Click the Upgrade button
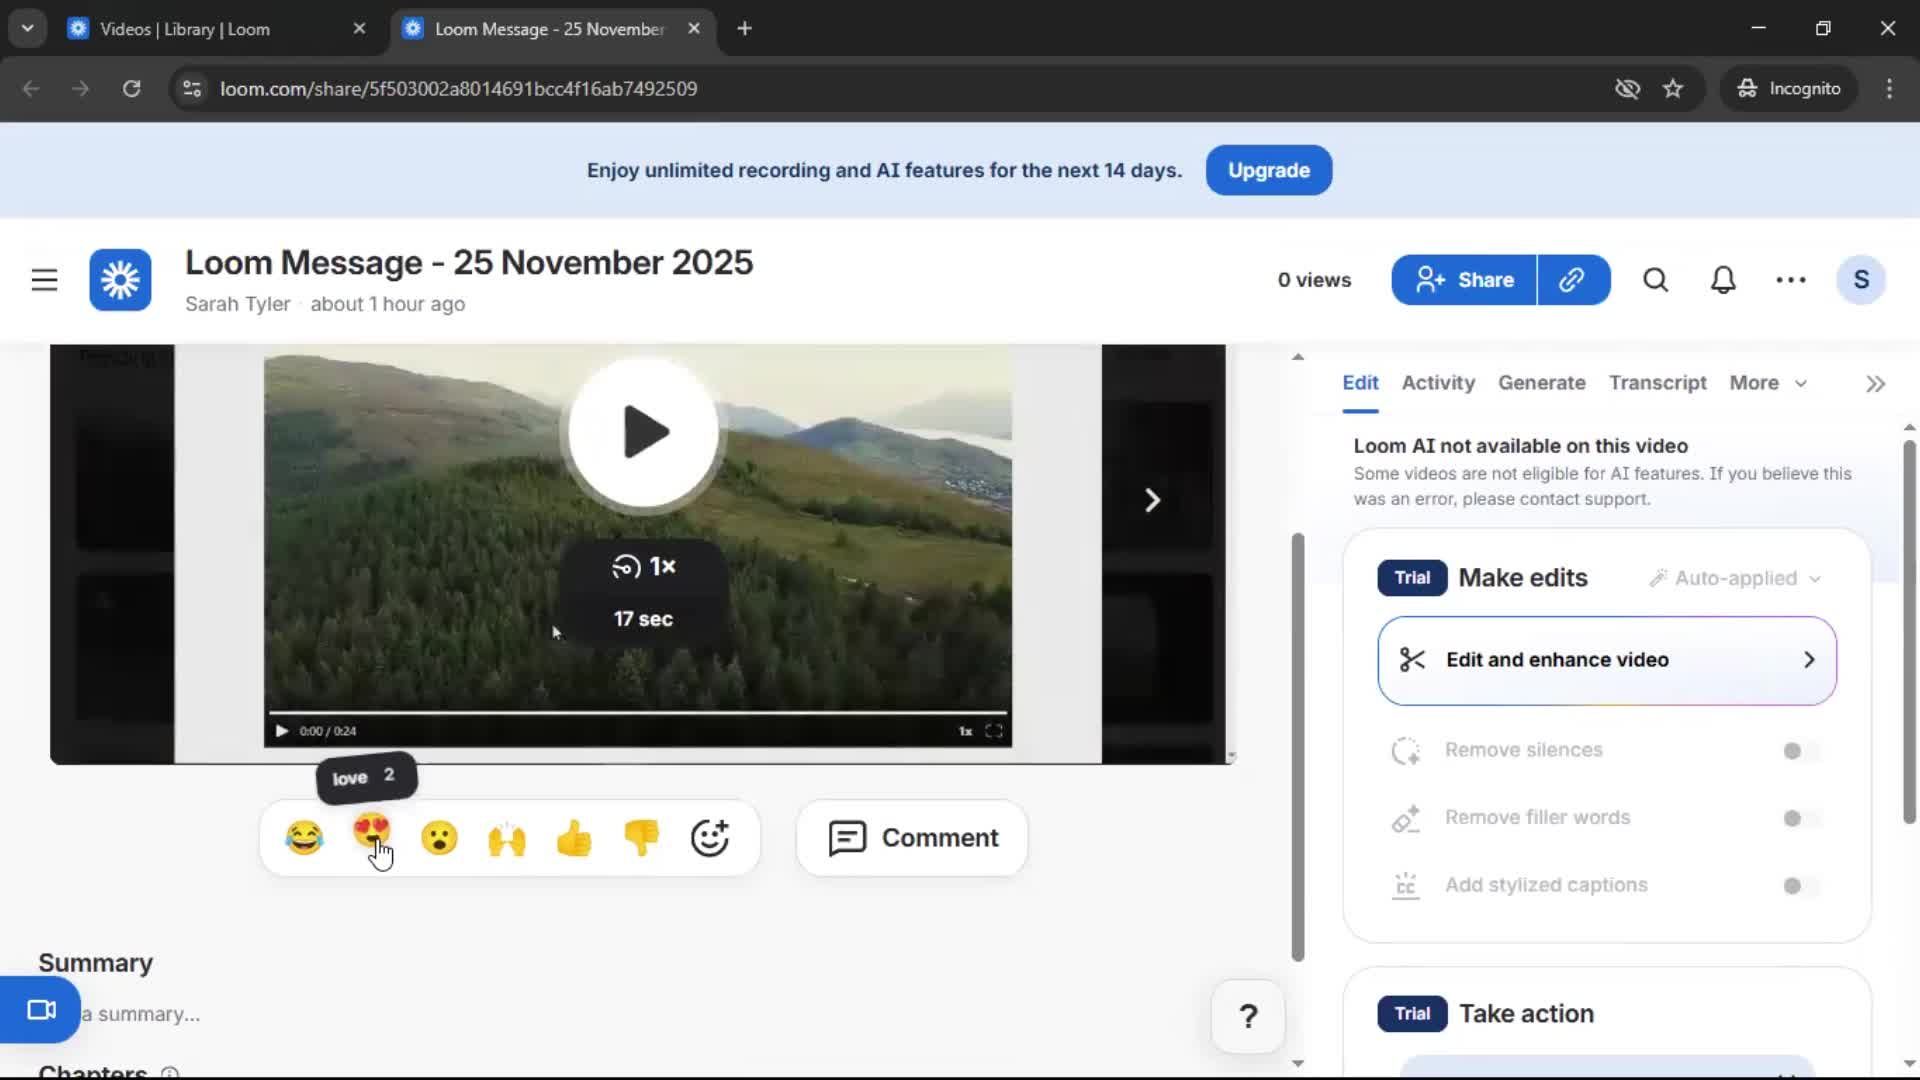Image resolution: width=1920 pixels, height=1080 pixels. coord(1268,170)
